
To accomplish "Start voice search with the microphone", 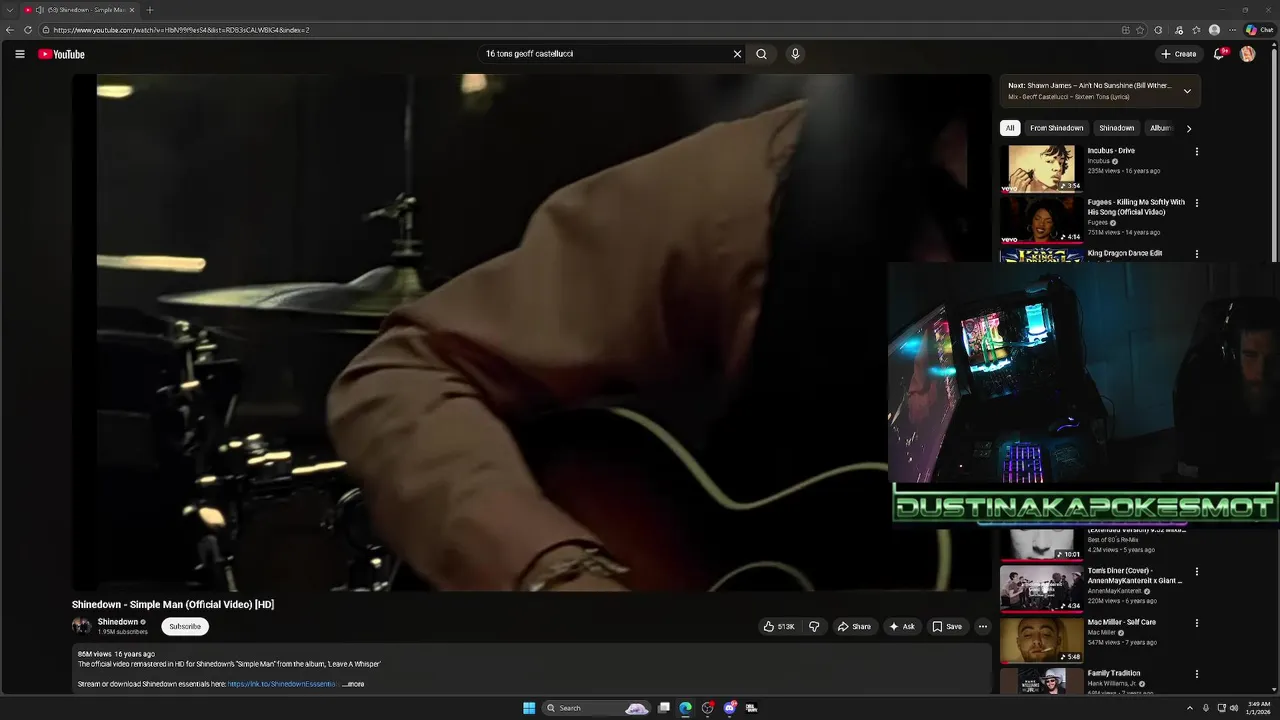I will click(x=795, y=54).
